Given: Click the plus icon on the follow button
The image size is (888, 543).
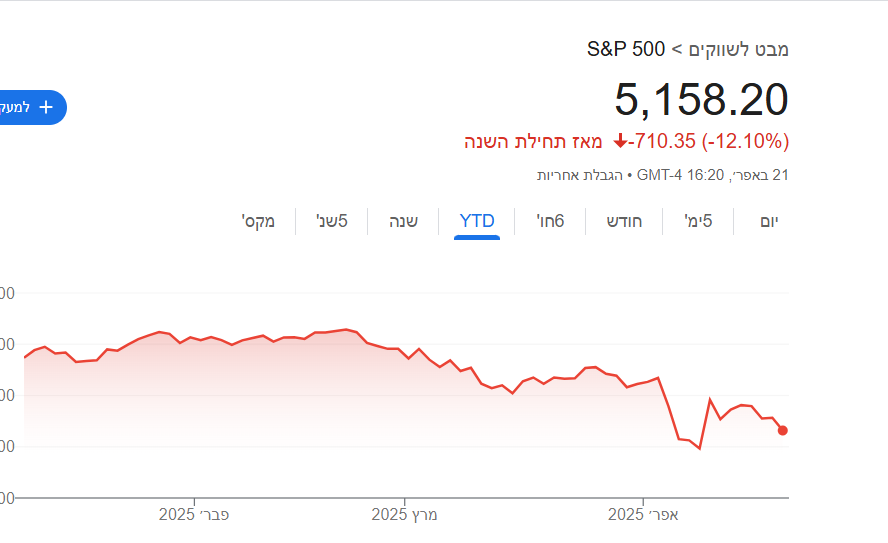Looking at the screenshot, I should tap(46, 107).
